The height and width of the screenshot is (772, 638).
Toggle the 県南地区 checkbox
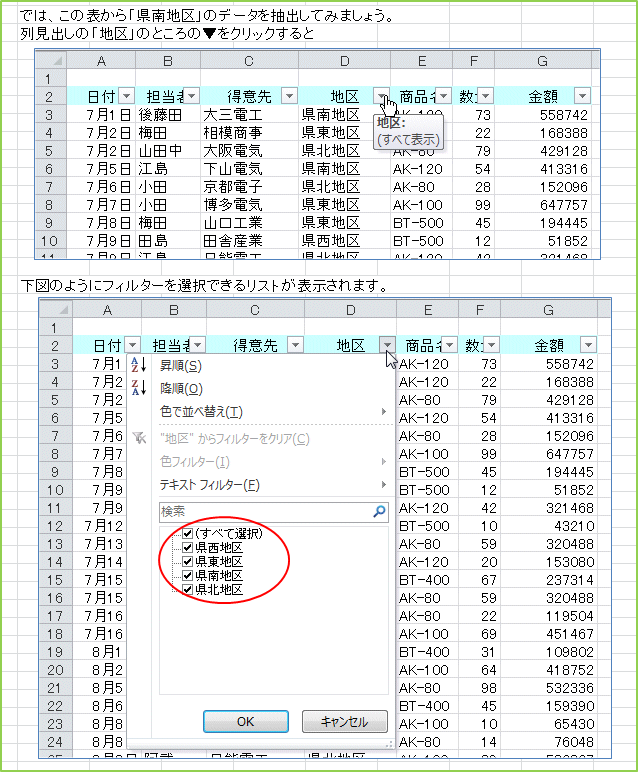[x=188, y=575]
